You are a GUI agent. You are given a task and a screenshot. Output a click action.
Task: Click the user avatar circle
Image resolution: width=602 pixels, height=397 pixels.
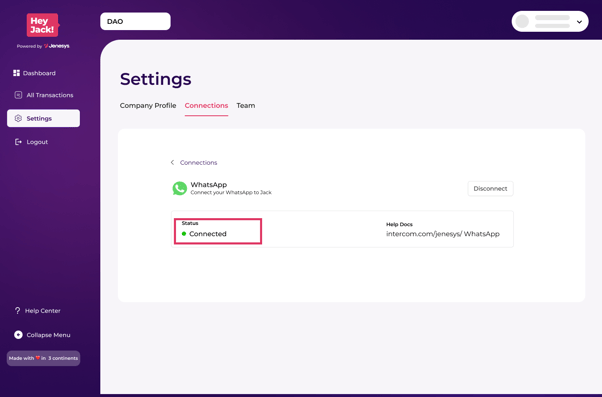click(522, 22)
